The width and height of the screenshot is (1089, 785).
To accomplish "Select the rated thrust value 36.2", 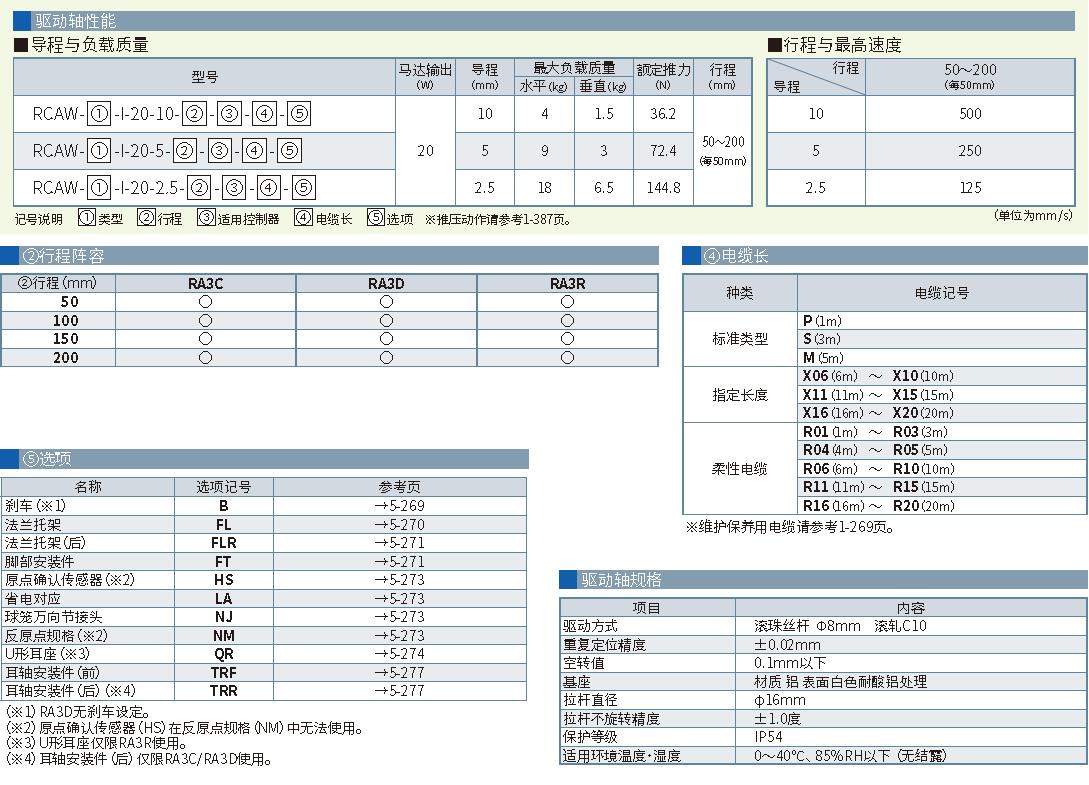I will tap(663, 114).
